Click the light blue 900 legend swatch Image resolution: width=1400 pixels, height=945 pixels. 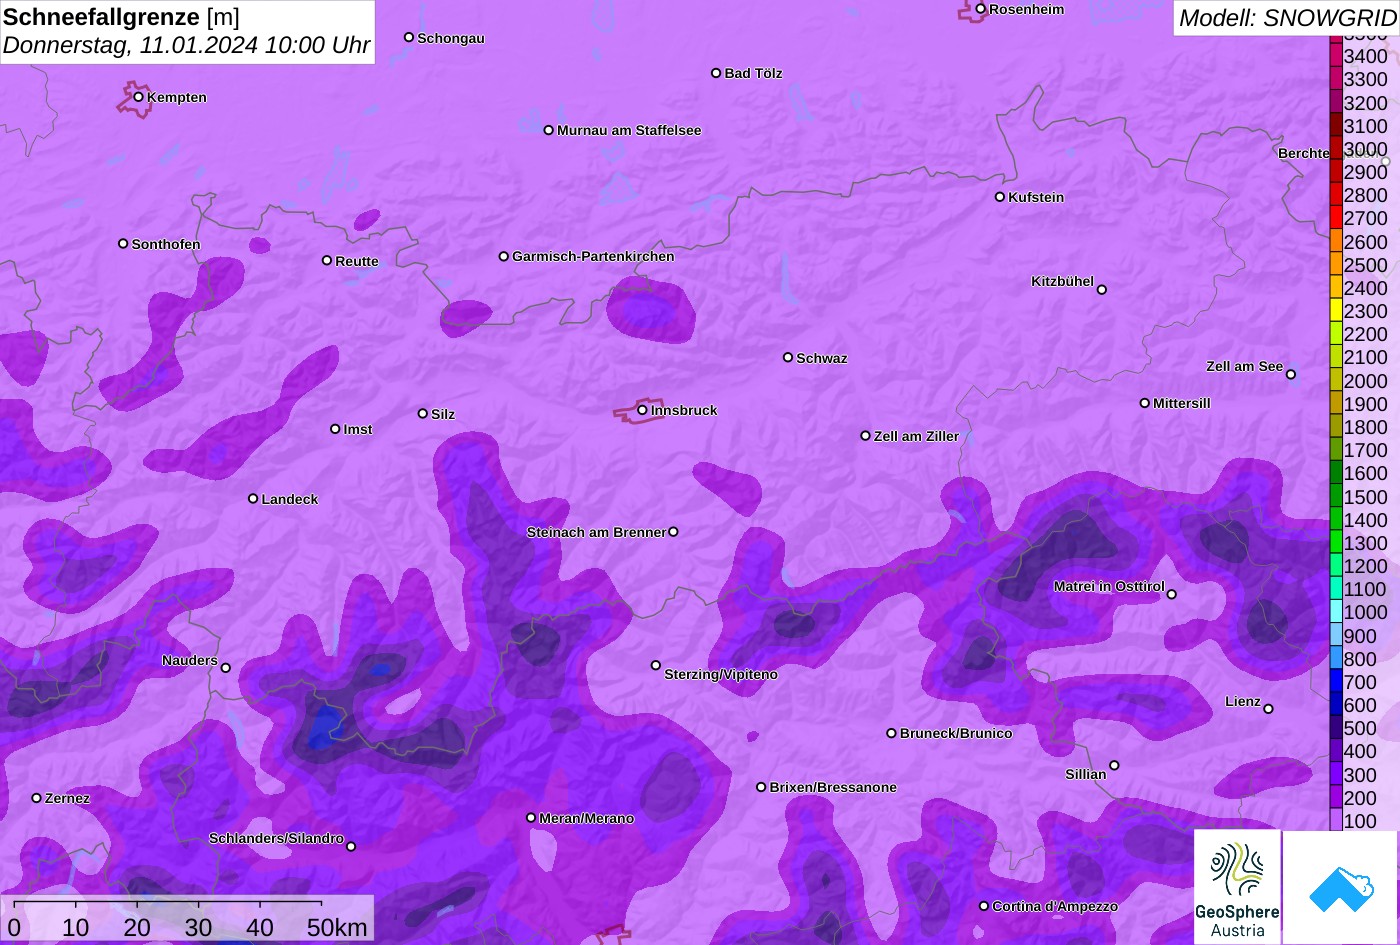1336,635
